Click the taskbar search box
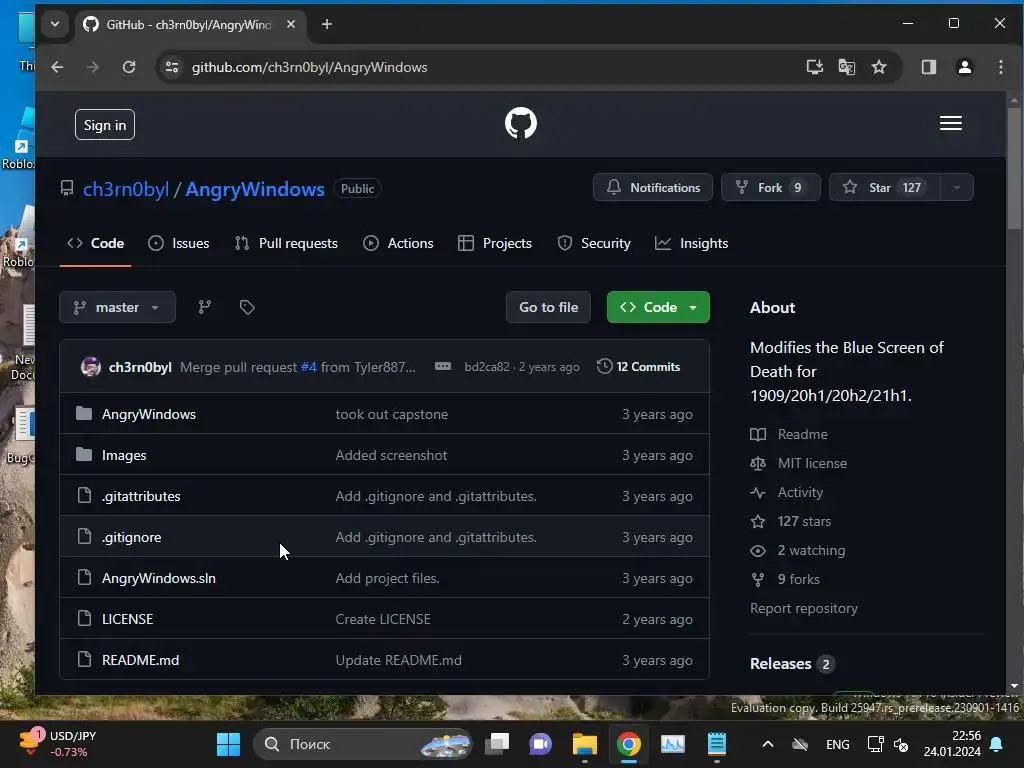1024x768 pixels. click(x=362, y=744)
